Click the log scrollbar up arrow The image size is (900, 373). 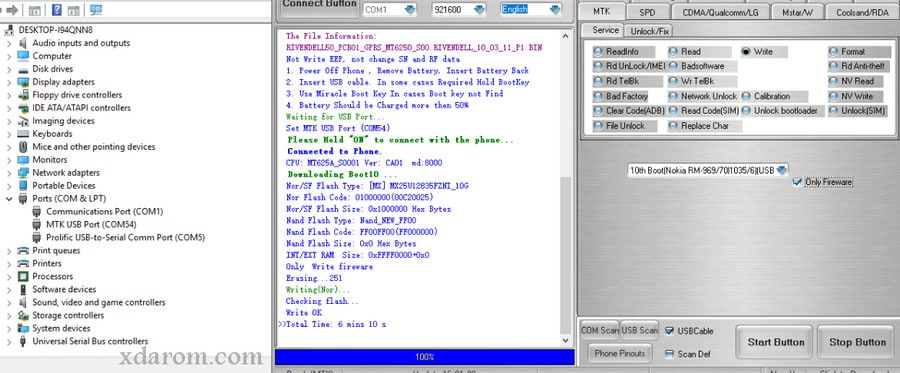566,36
